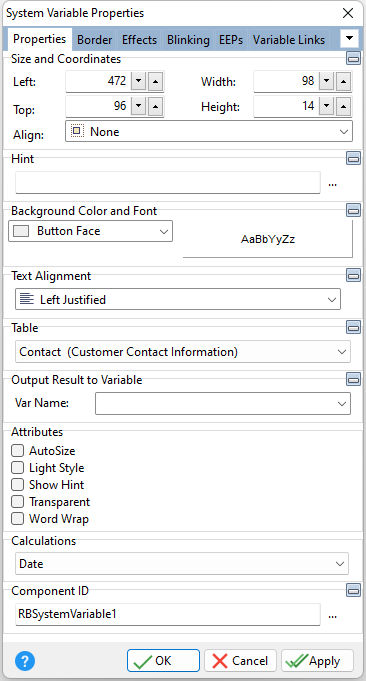Screen dimensions: 366x681
Task: Click into the Height value field
Action: (x=286, y=106)
